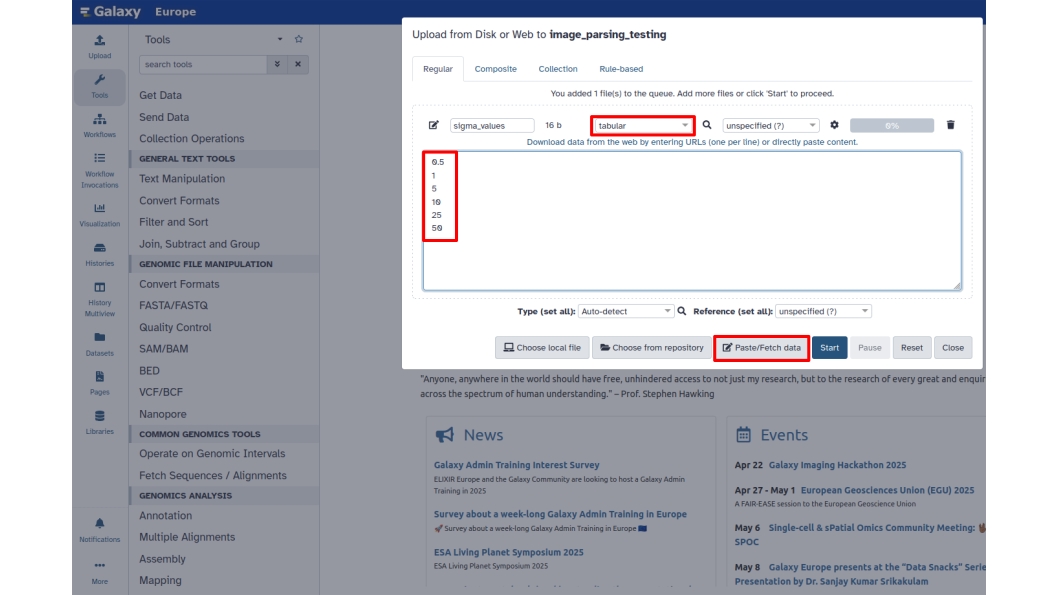The width and height of the screenshot is (1058, 595).
Task: Open Get Data tool section
Action: pos(160,95)
